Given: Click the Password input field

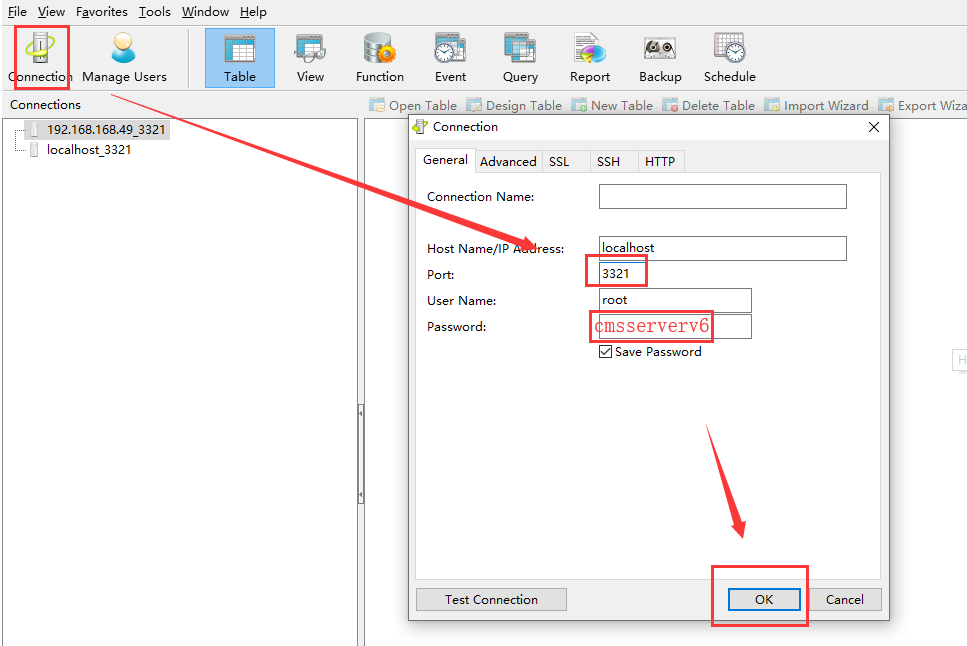Looking at the screenshot, I should pyautogui.click(x=675, y=326).
